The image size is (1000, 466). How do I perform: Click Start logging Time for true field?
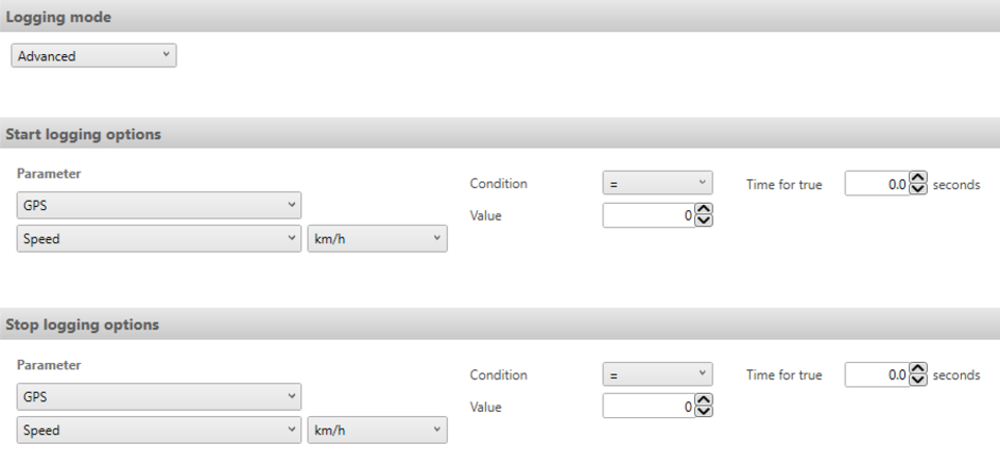point(878,184)
